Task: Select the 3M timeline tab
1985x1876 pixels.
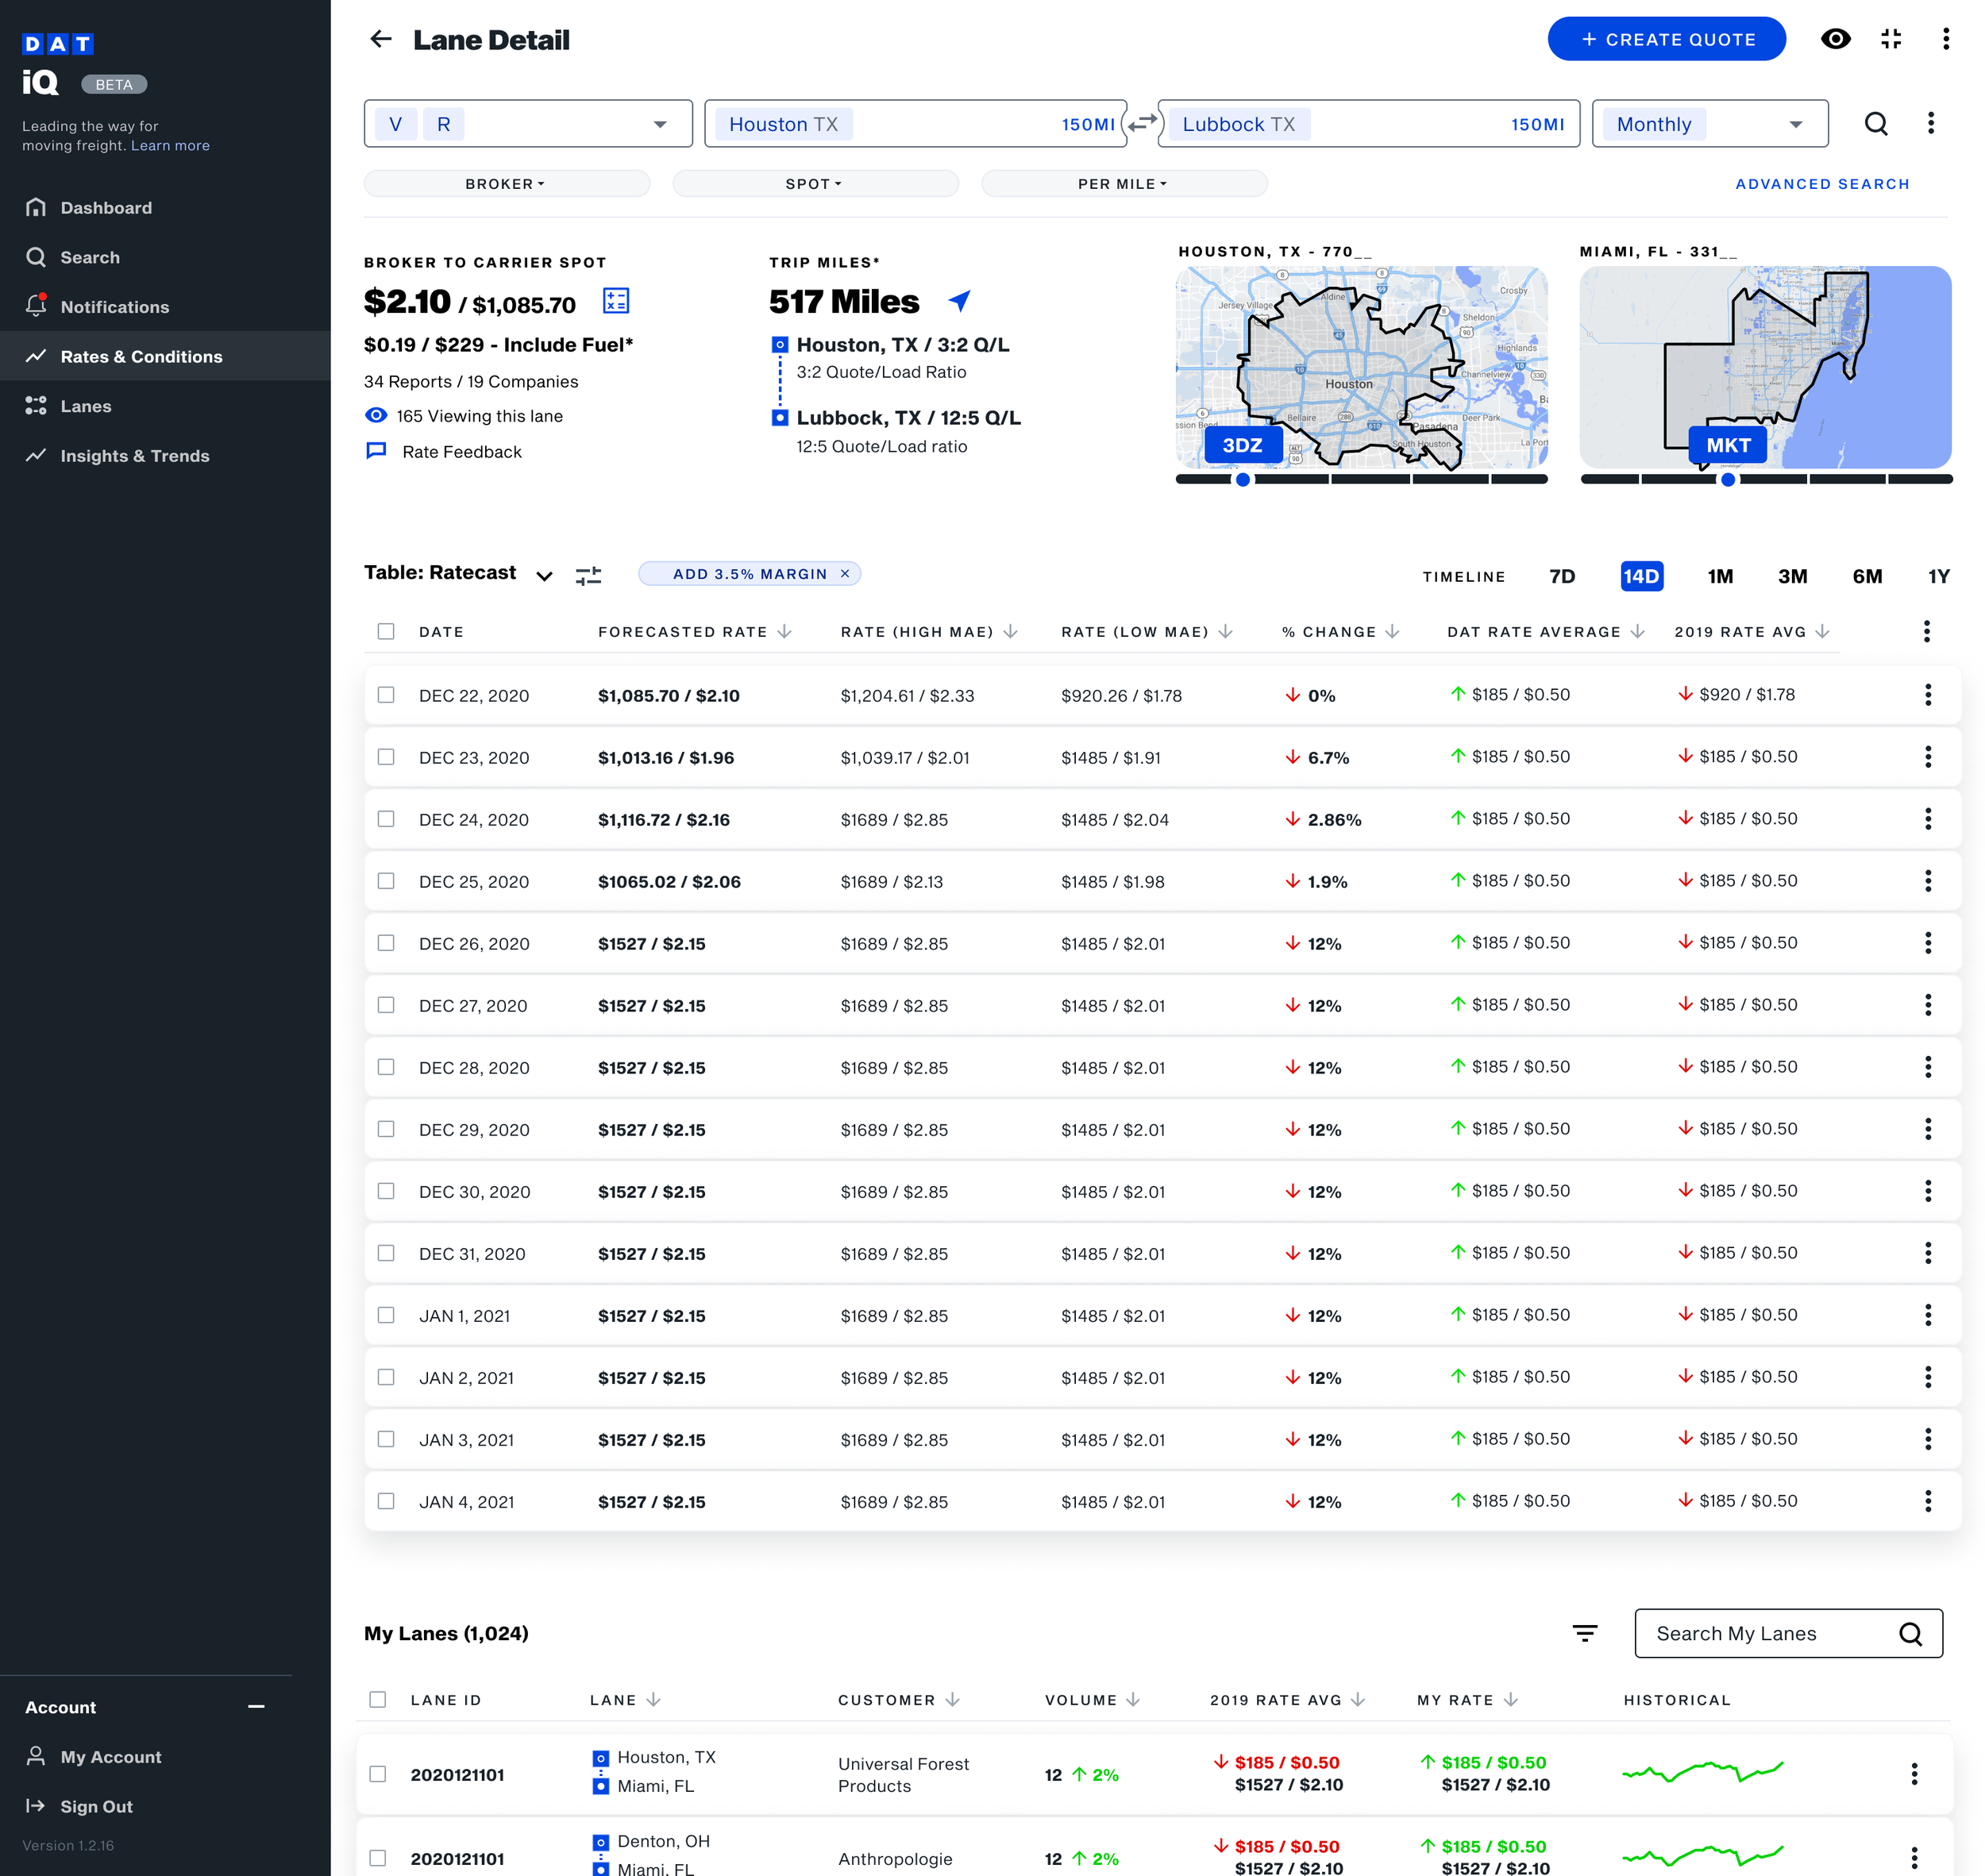Action: pyautogui.click(x=1792, y=576)
